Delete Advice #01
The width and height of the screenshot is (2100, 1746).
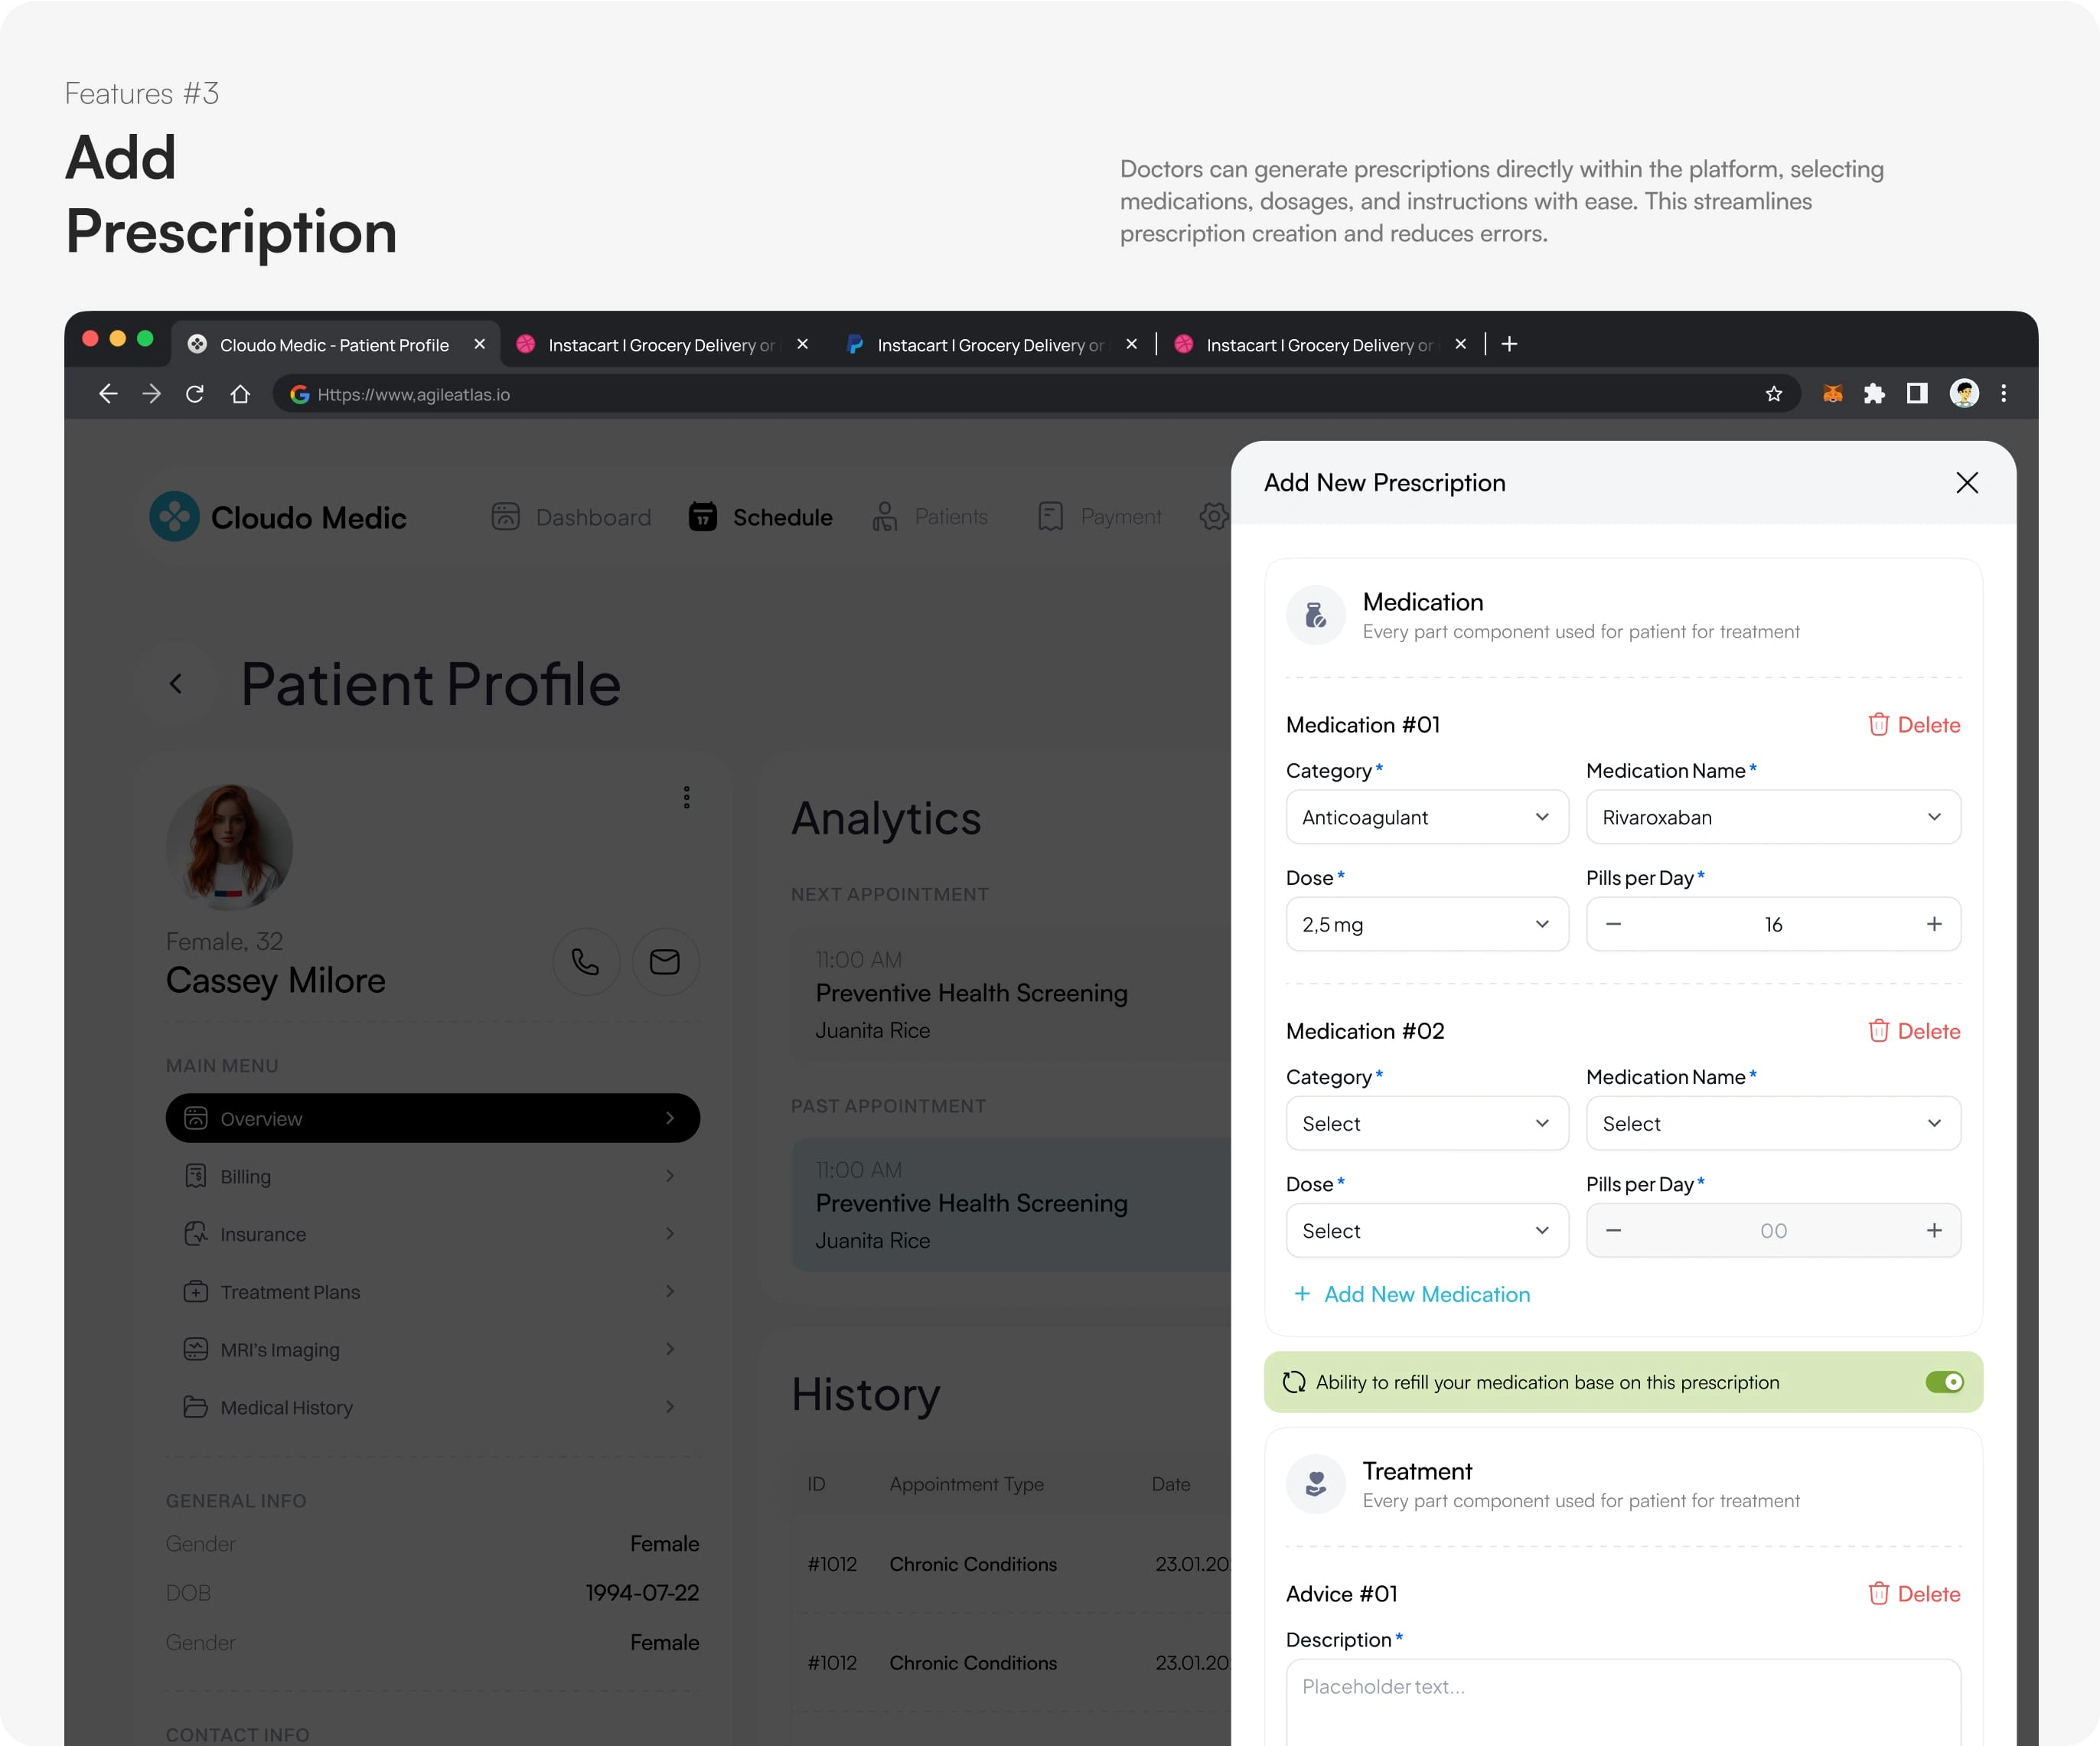[1914, 1594]
